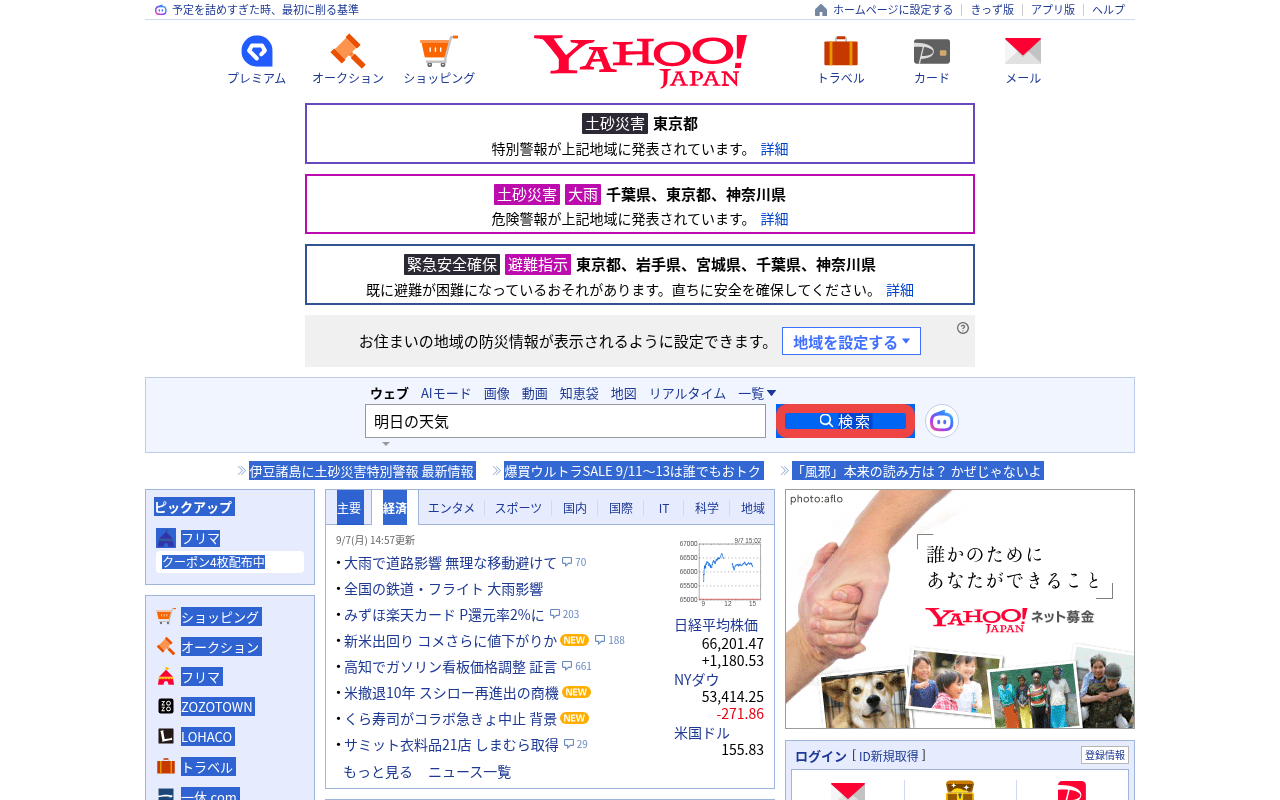This screenshot has height=800, width=1280.
Task: Select the リアルタイム search tab
Action: coord(687,393)
